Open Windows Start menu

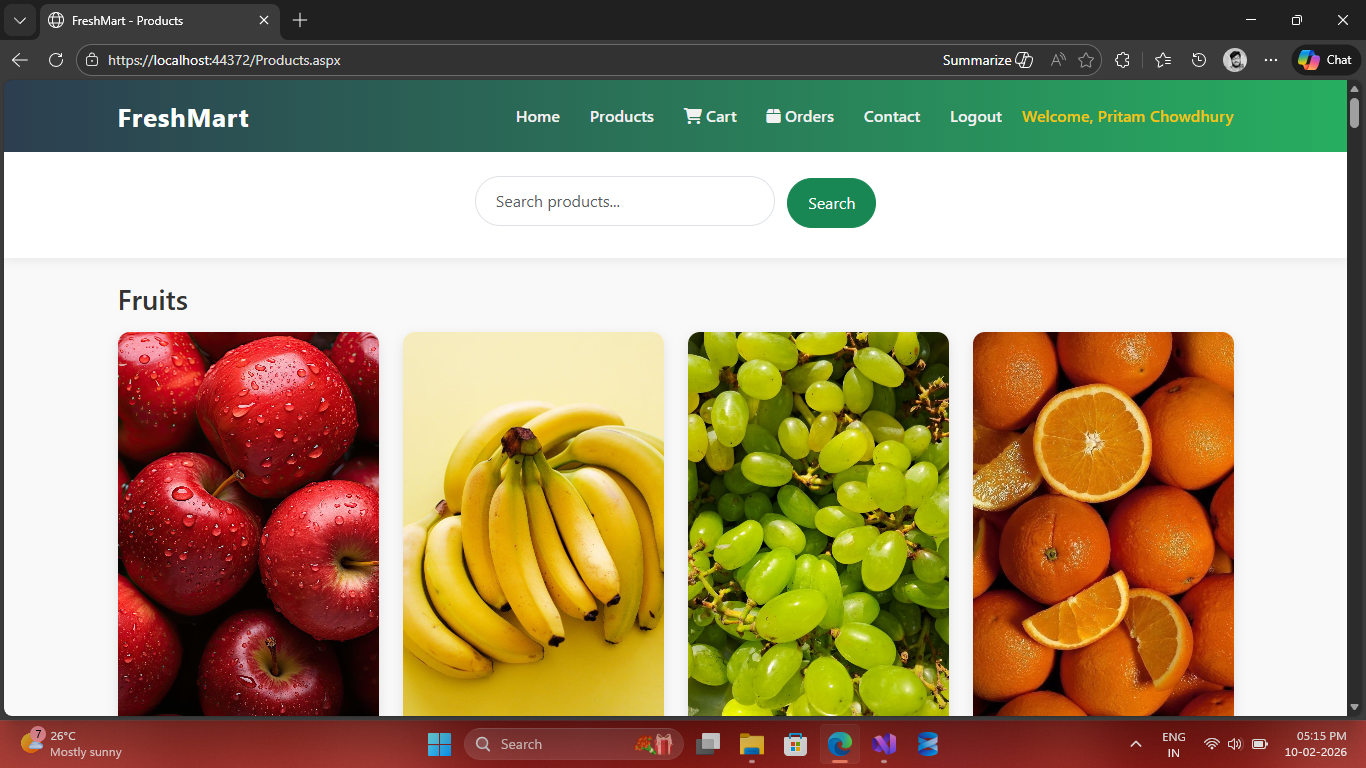(439, 744)
